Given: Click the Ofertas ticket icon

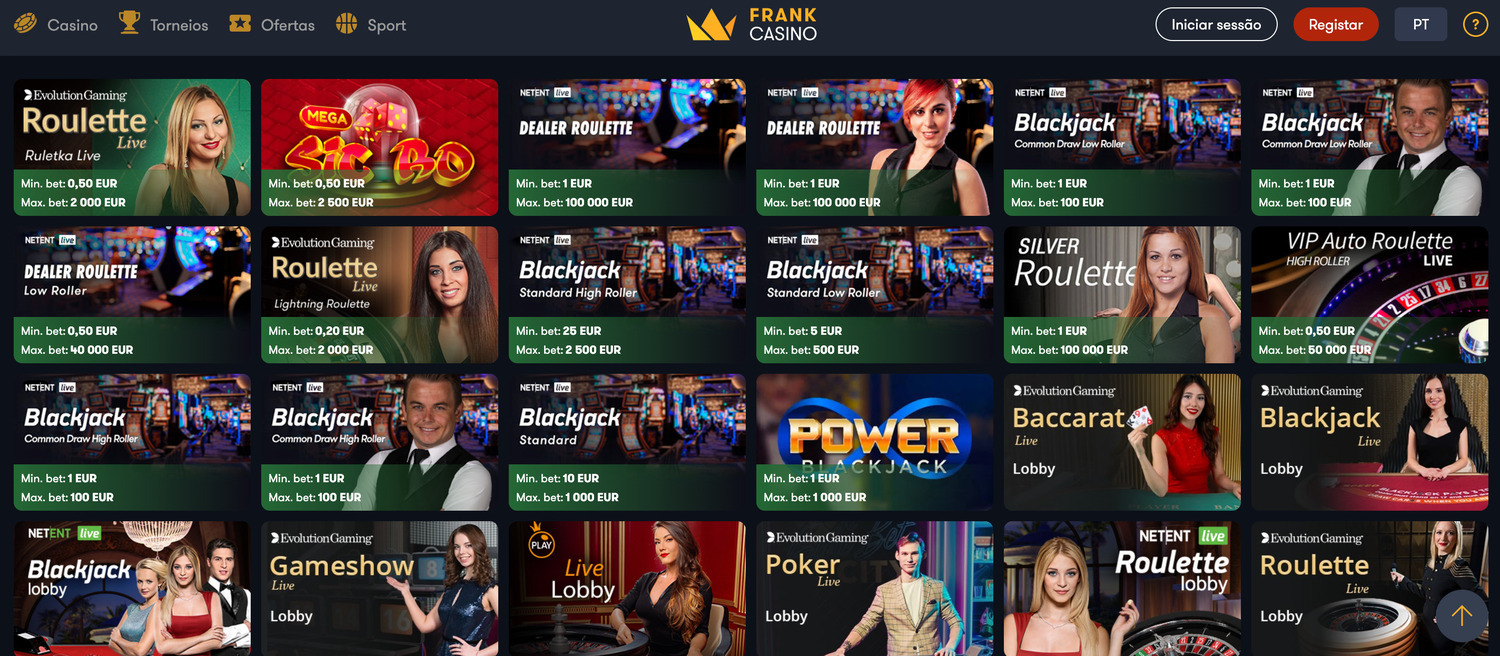Looking at the screenshot, I should (240, 24).
